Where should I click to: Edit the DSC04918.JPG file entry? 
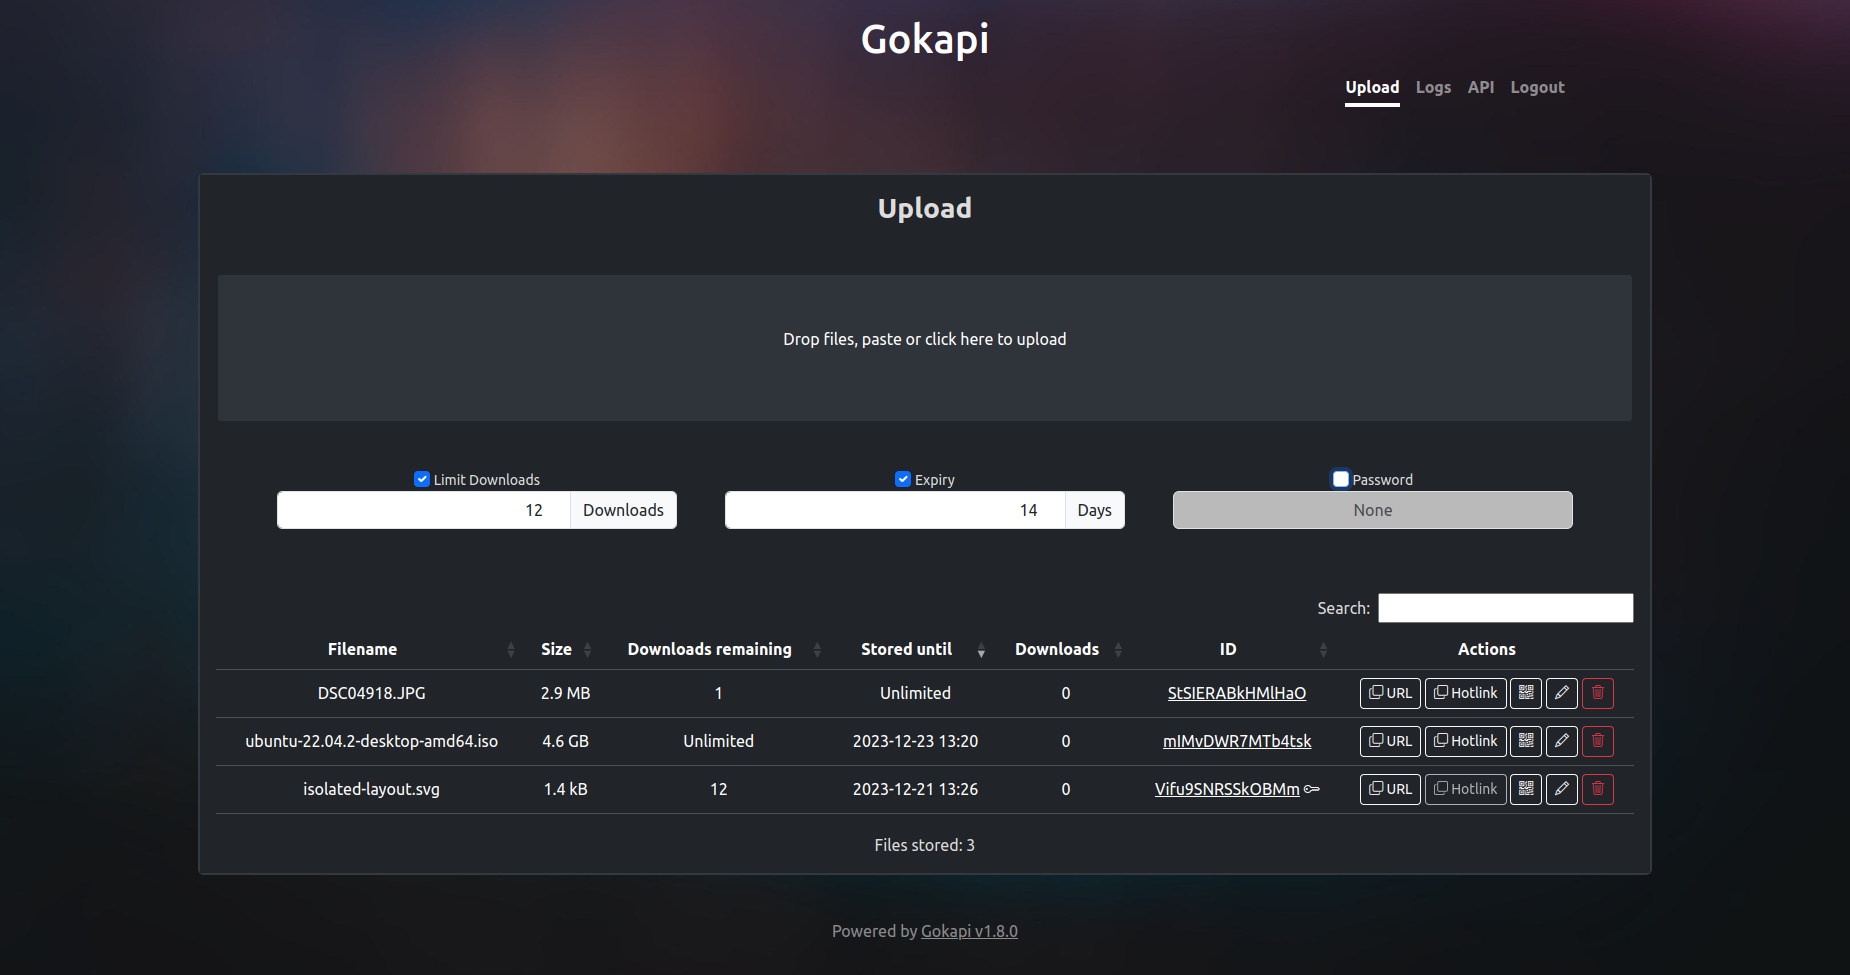click(1562, 693)
